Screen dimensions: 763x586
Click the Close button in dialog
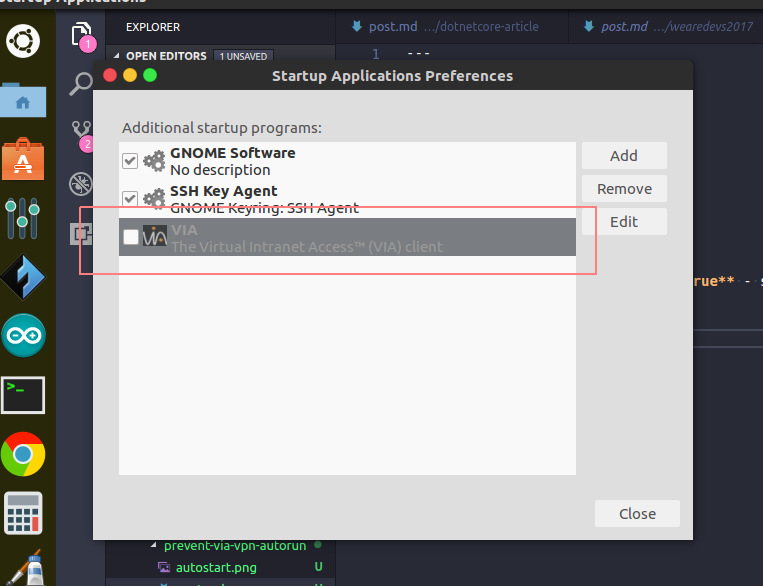click(637, 513)
